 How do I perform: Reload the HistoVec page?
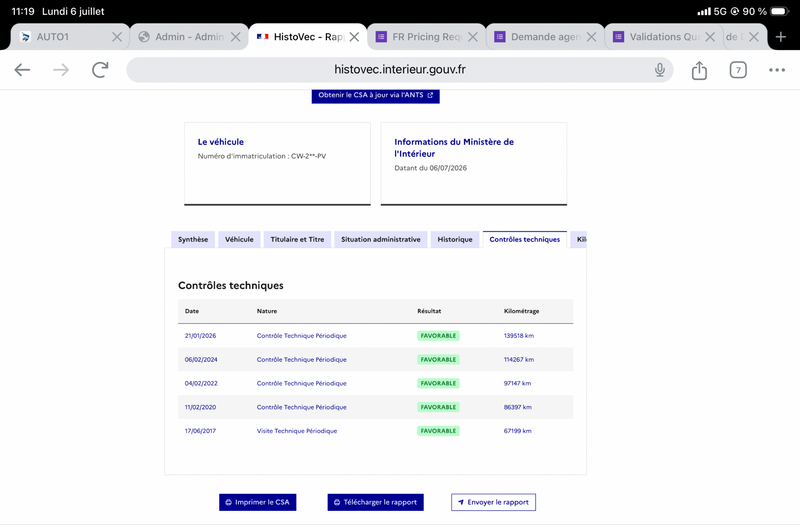(101, 70)
